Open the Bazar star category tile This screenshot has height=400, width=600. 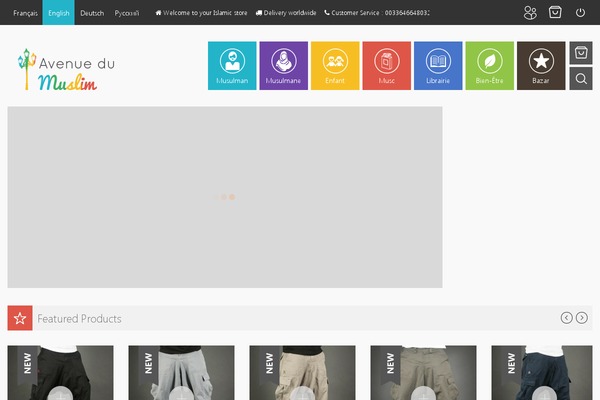click(541, 66)
